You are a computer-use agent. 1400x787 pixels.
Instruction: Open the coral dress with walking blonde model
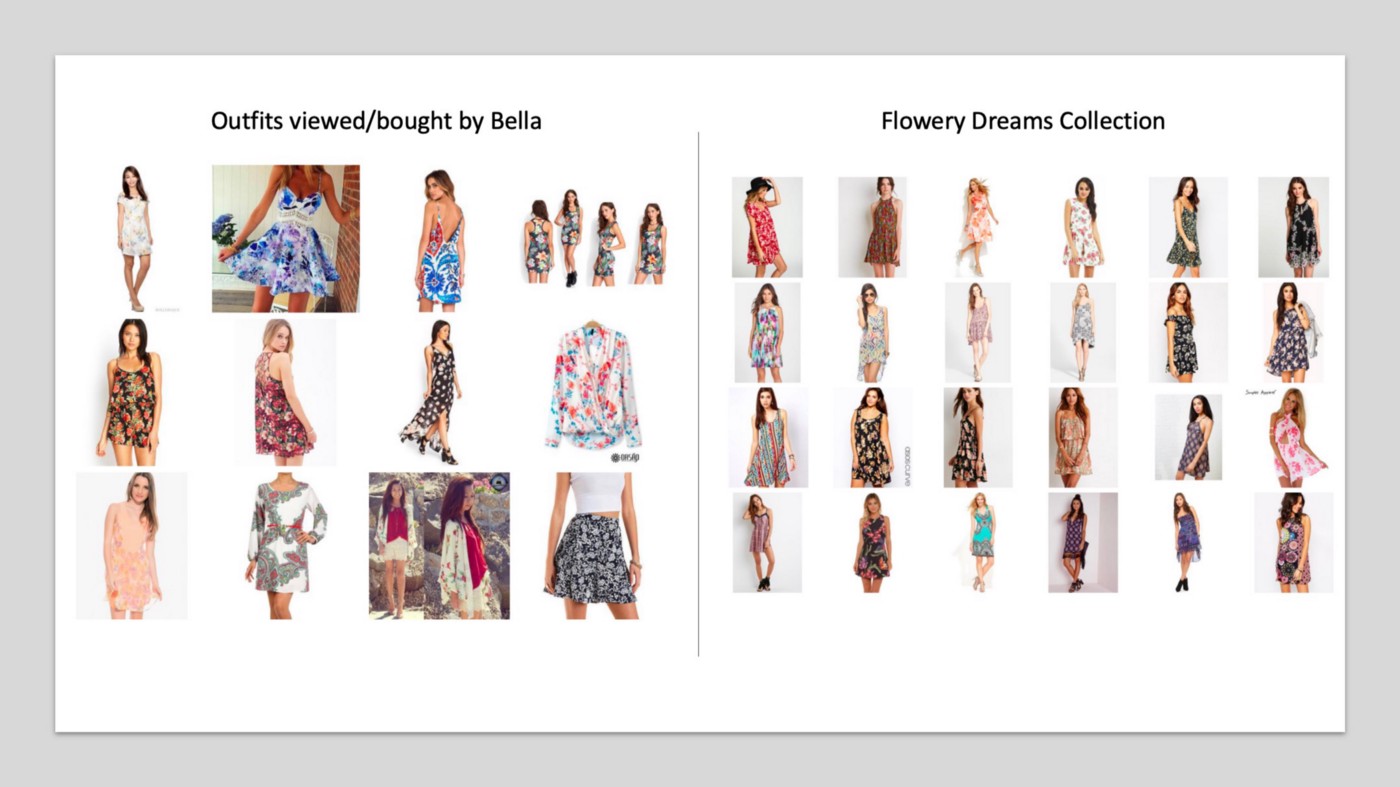(977, 227)
